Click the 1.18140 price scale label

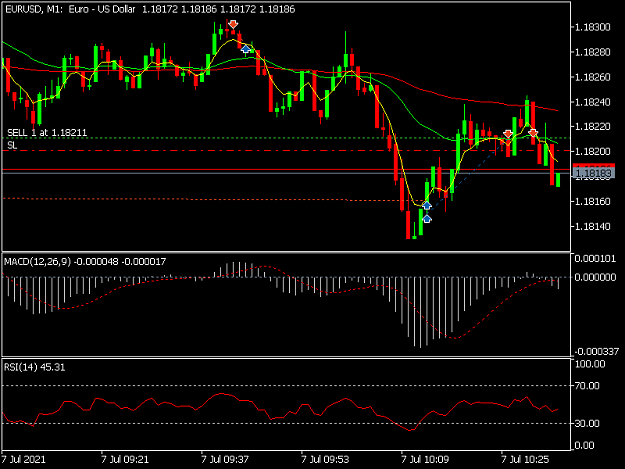click(x=593, y=227)
